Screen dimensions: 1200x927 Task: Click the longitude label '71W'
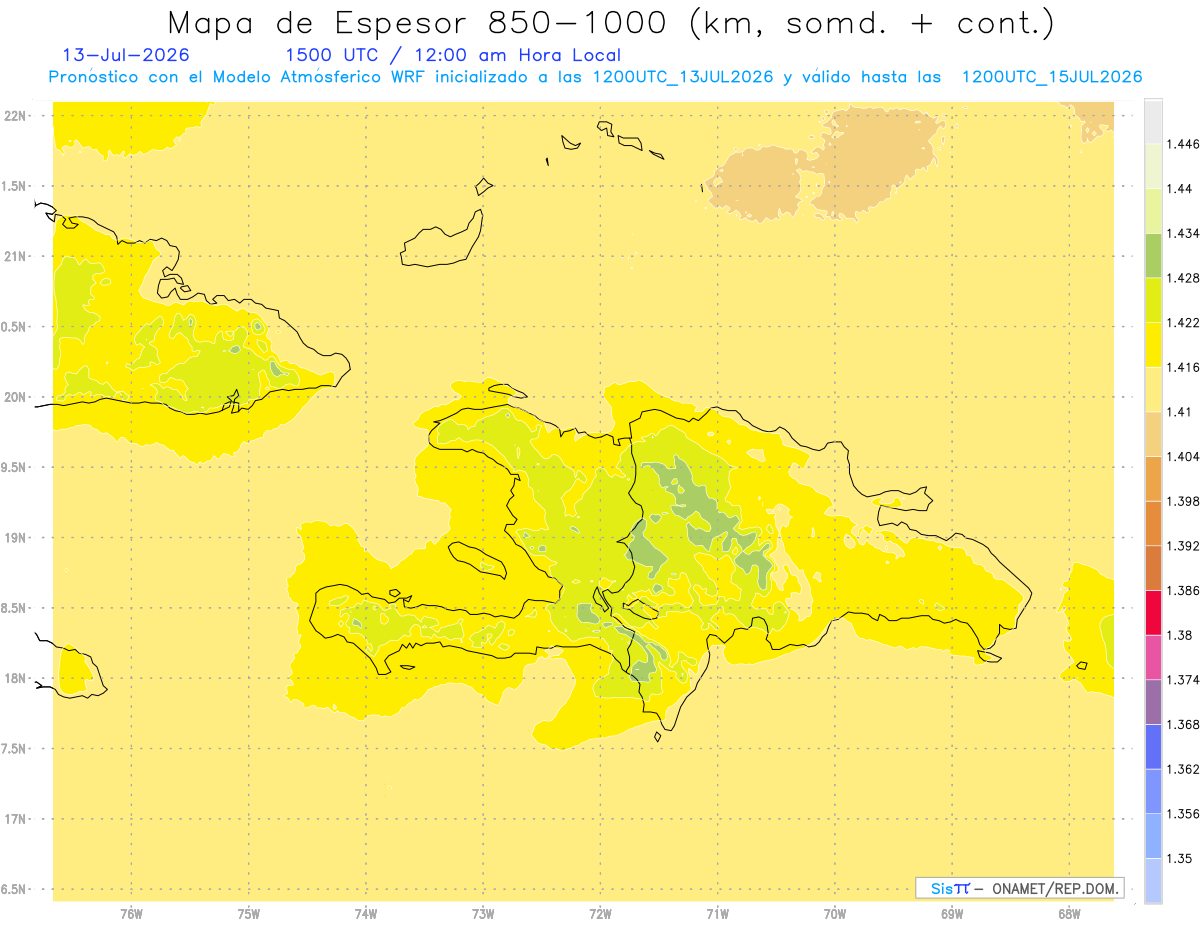pyautogui.click(x=717, y=914)
